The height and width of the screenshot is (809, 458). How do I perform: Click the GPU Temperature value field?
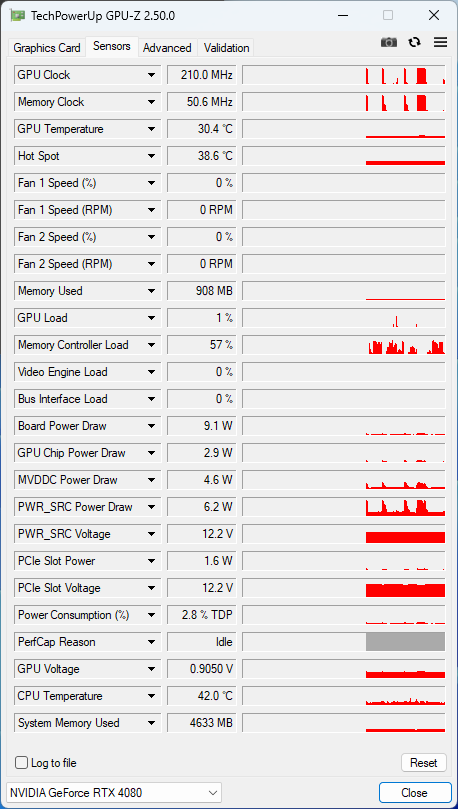[x=202, y=129]
